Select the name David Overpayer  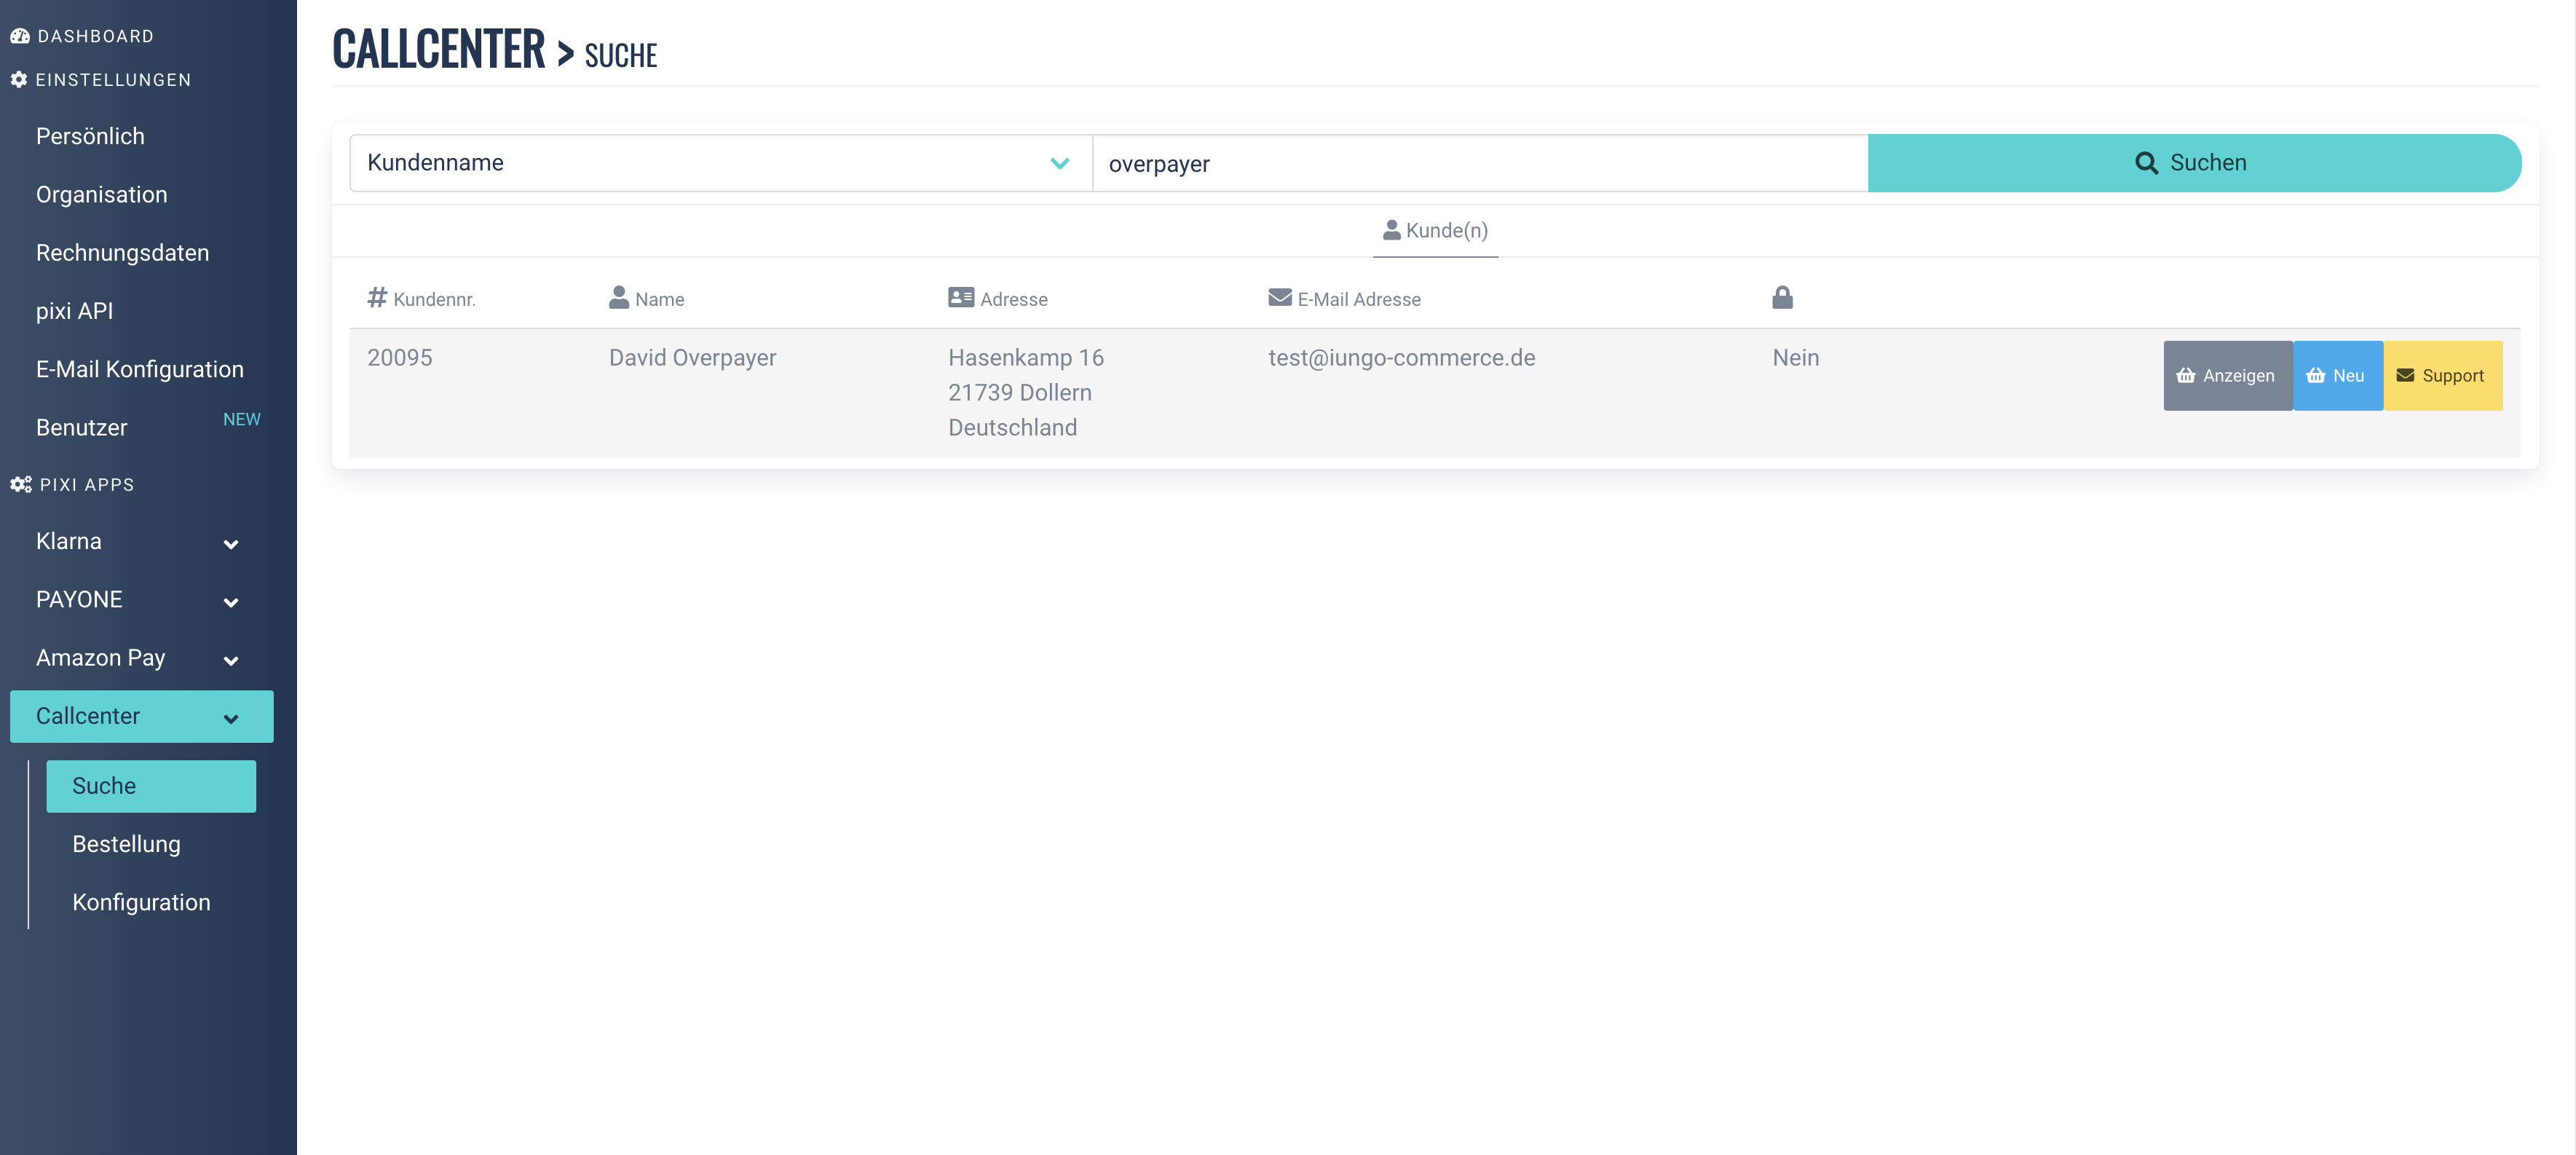[693, 358]
